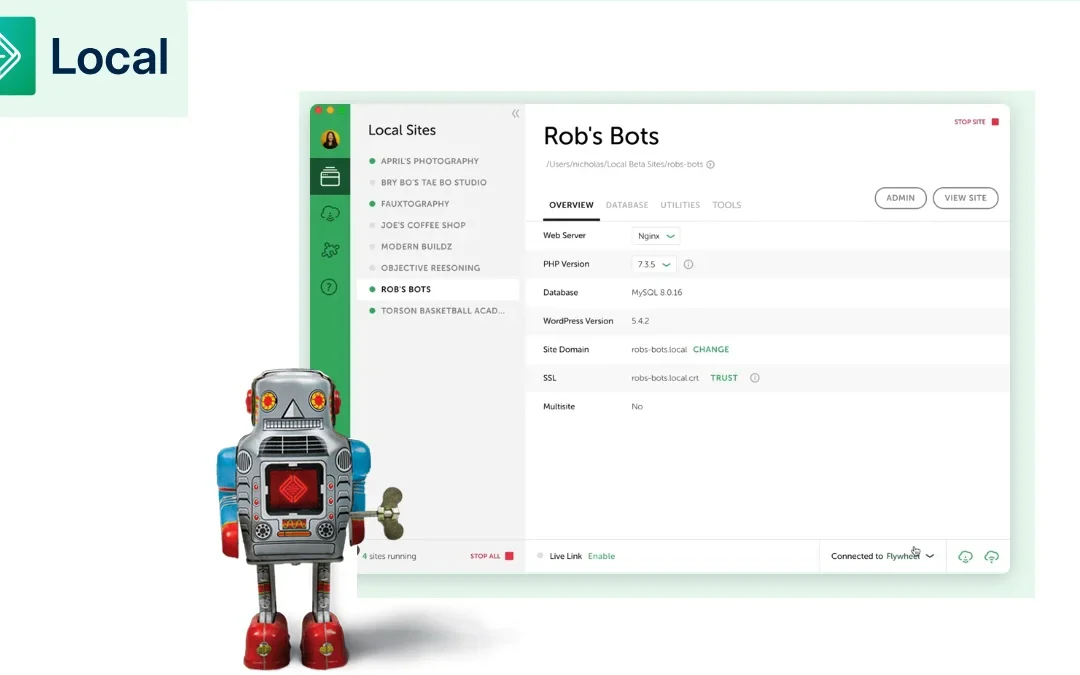
Task: Click the push to Flywheel cloud upload icon
Action: [x=991, y=556]
